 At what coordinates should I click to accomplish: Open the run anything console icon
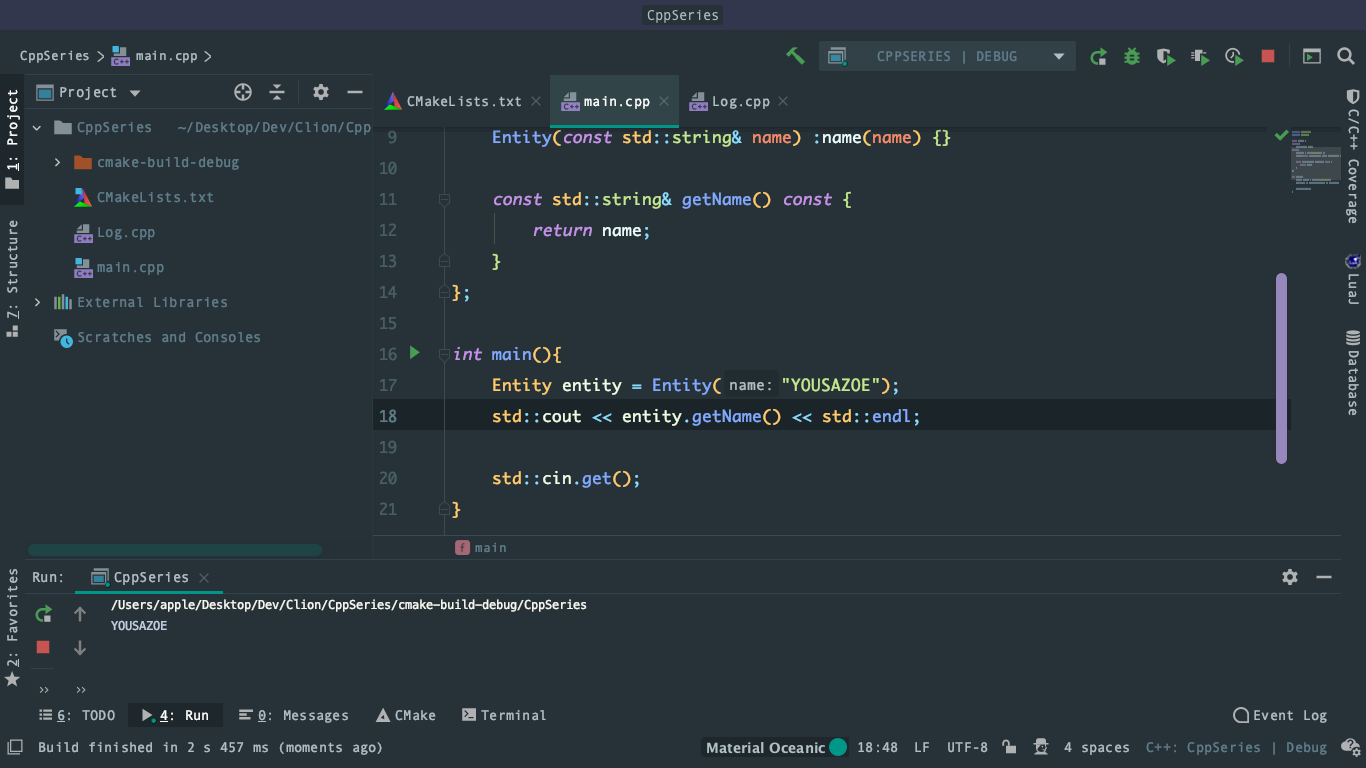(1312, 57)
